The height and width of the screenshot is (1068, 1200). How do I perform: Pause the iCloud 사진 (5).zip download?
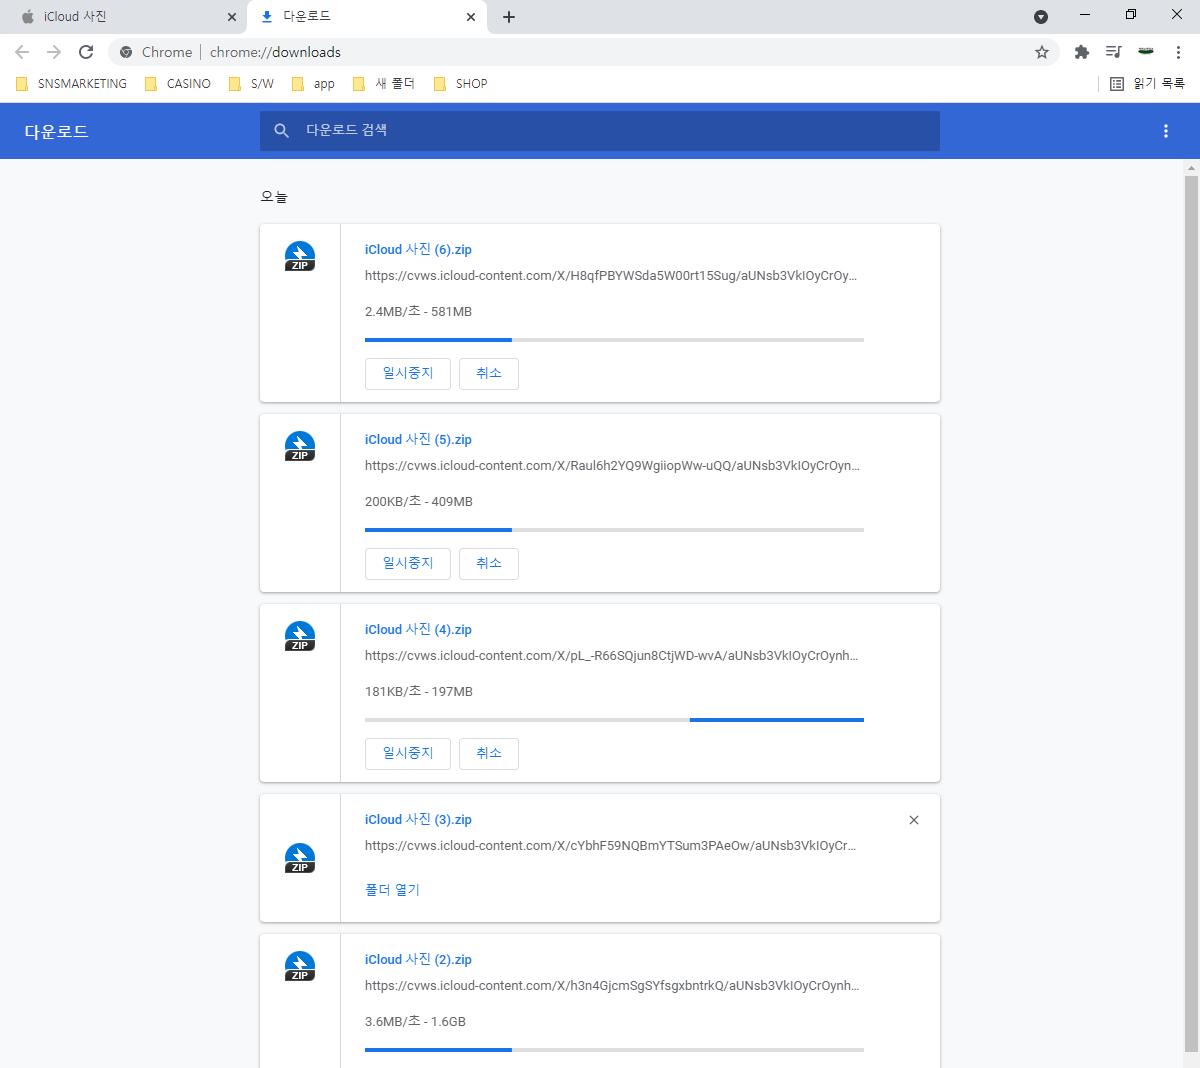[x=408, y=563]
